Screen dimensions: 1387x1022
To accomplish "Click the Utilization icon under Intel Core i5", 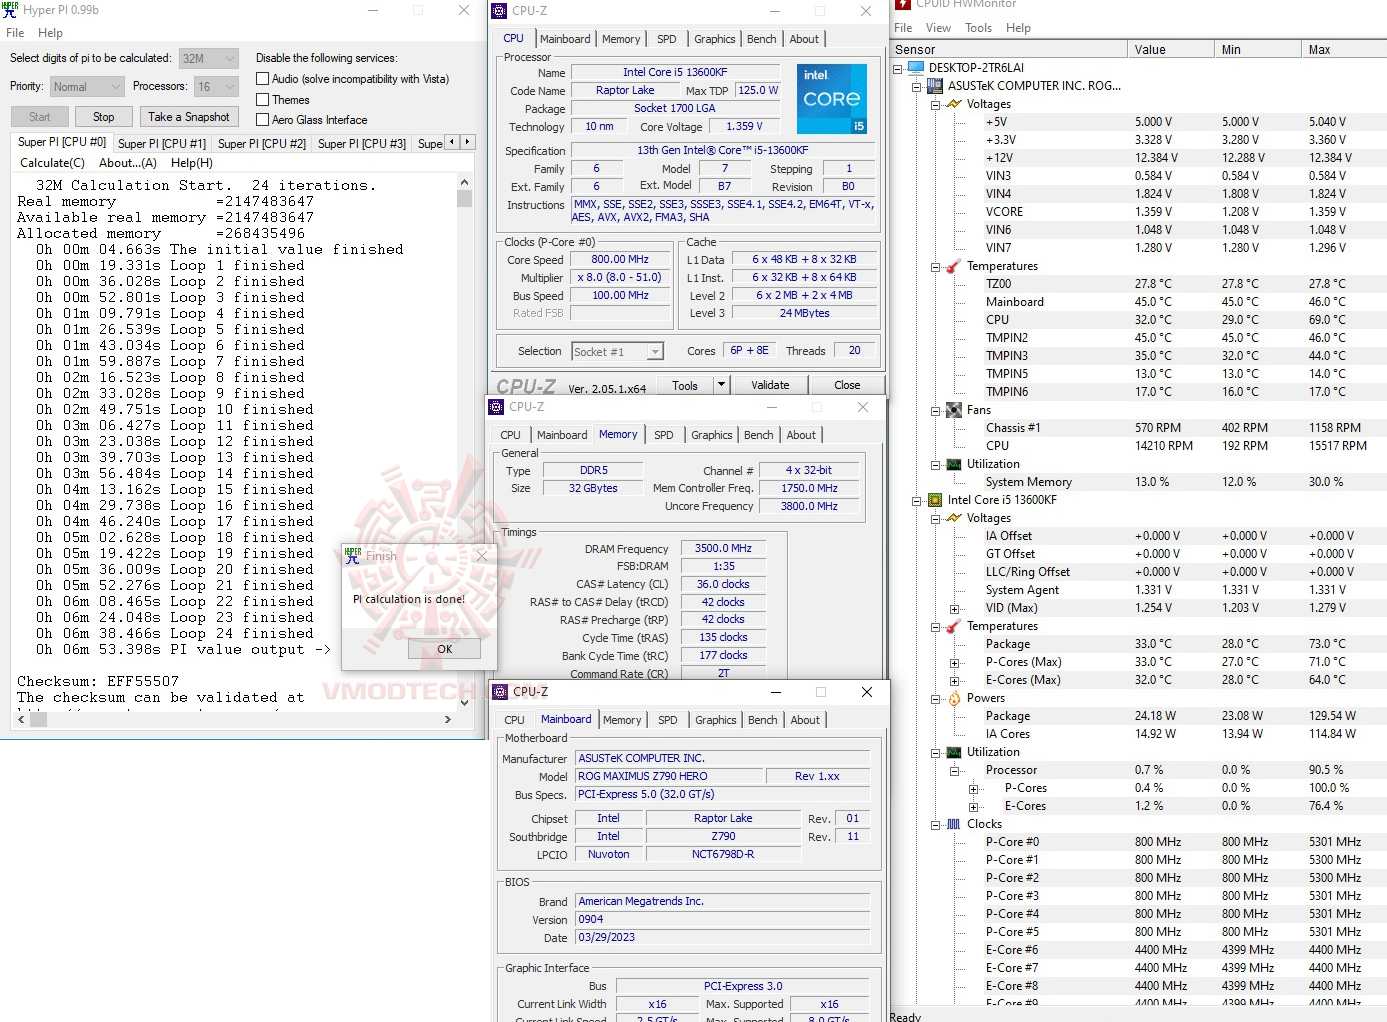I will click(x=953, y=752).
